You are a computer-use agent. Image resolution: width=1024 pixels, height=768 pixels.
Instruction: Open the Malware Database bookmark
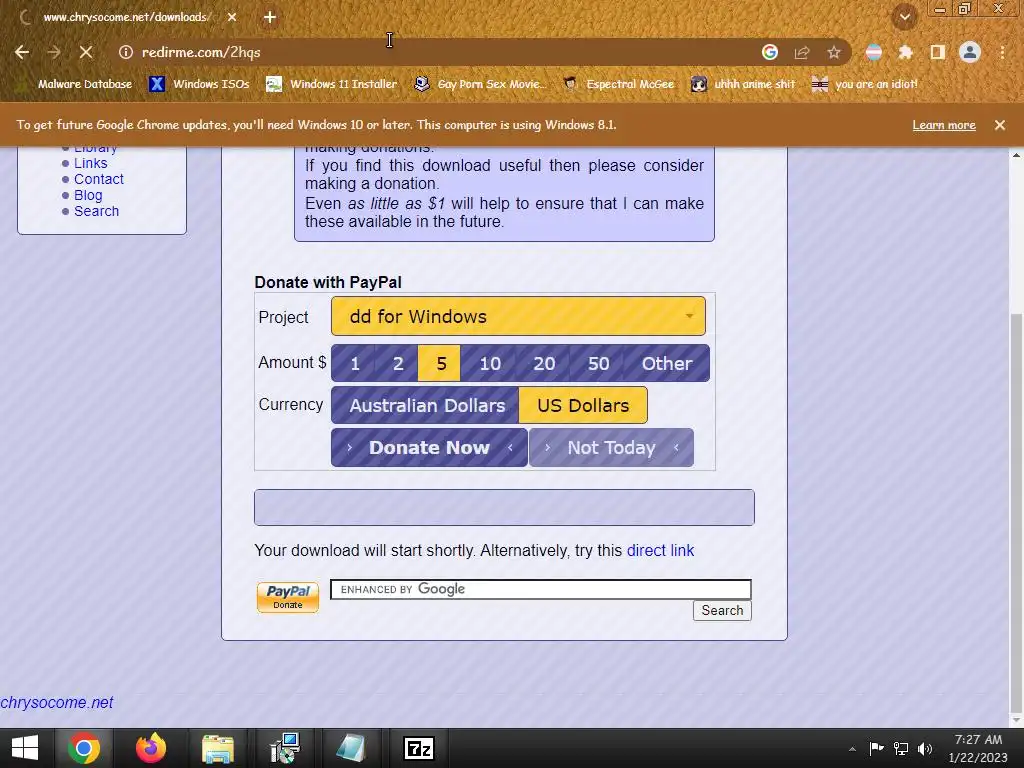[75, 84]
